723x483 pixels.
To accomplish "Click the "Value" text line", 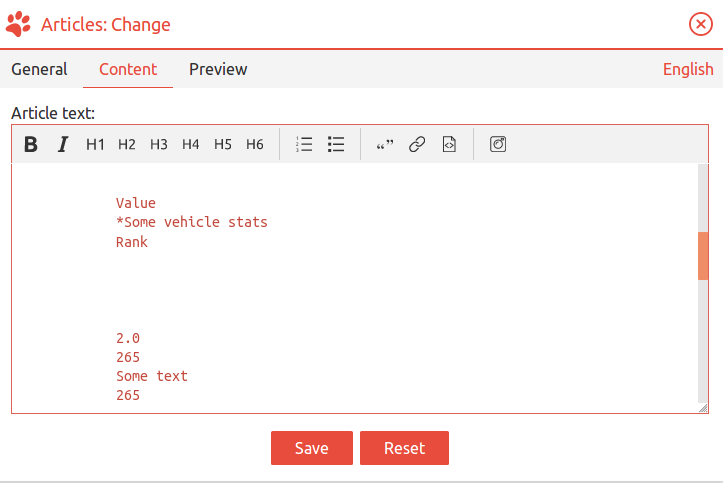I will point(136,203).
